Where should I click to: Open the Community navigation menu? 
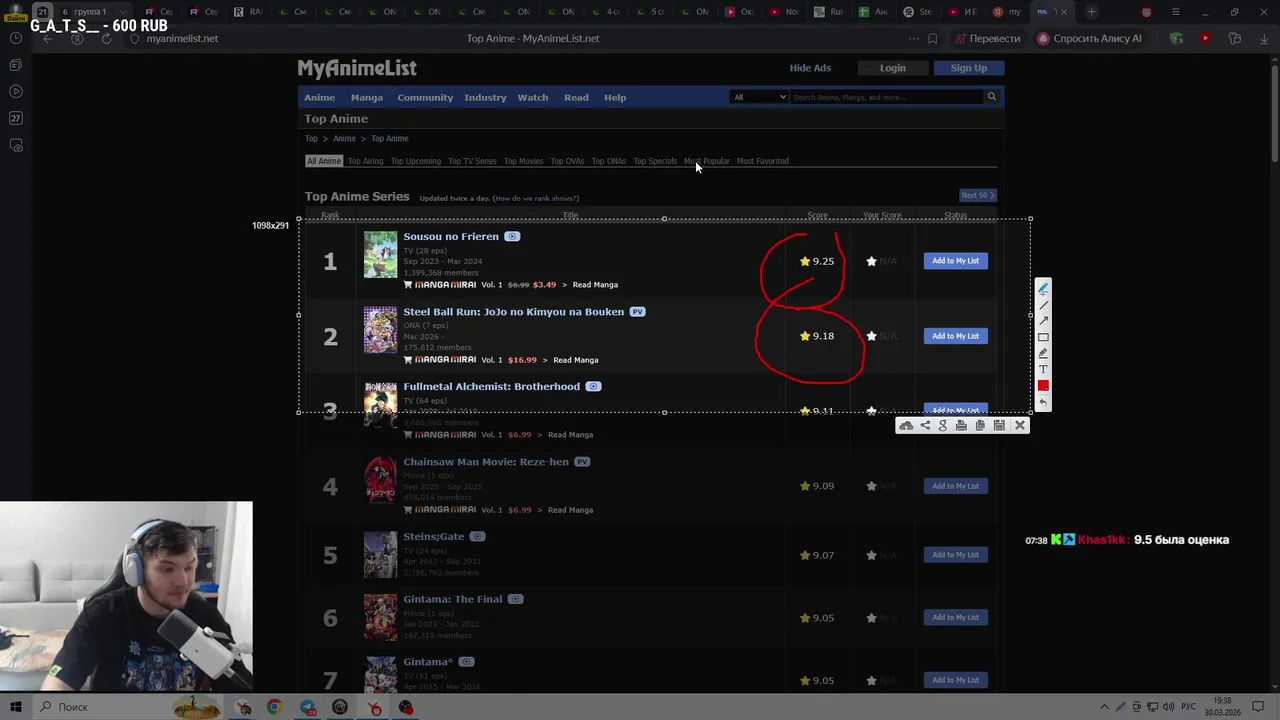click(x=425, y=97)
